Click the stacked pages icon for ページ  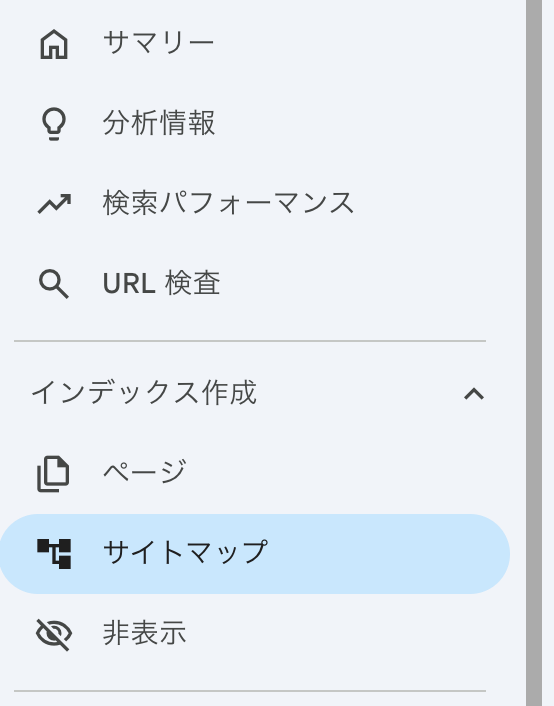(x=53, y=474)
